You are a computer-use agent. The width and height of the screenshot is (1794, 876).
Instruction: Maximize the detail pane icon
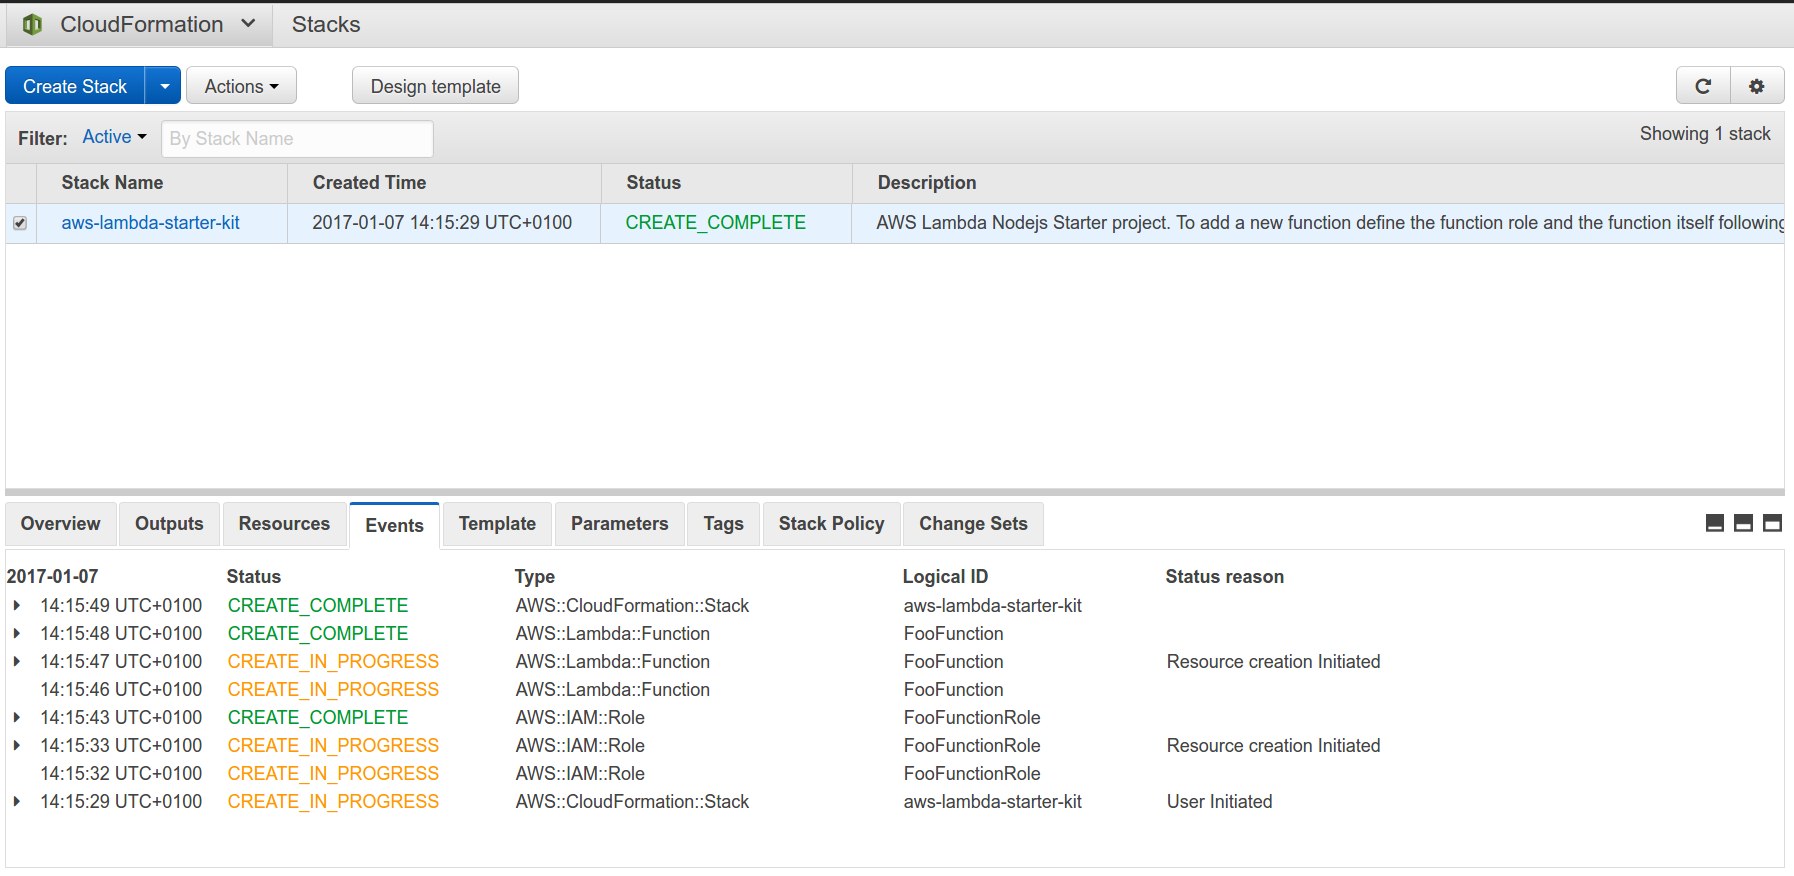tap(1772, 523)
